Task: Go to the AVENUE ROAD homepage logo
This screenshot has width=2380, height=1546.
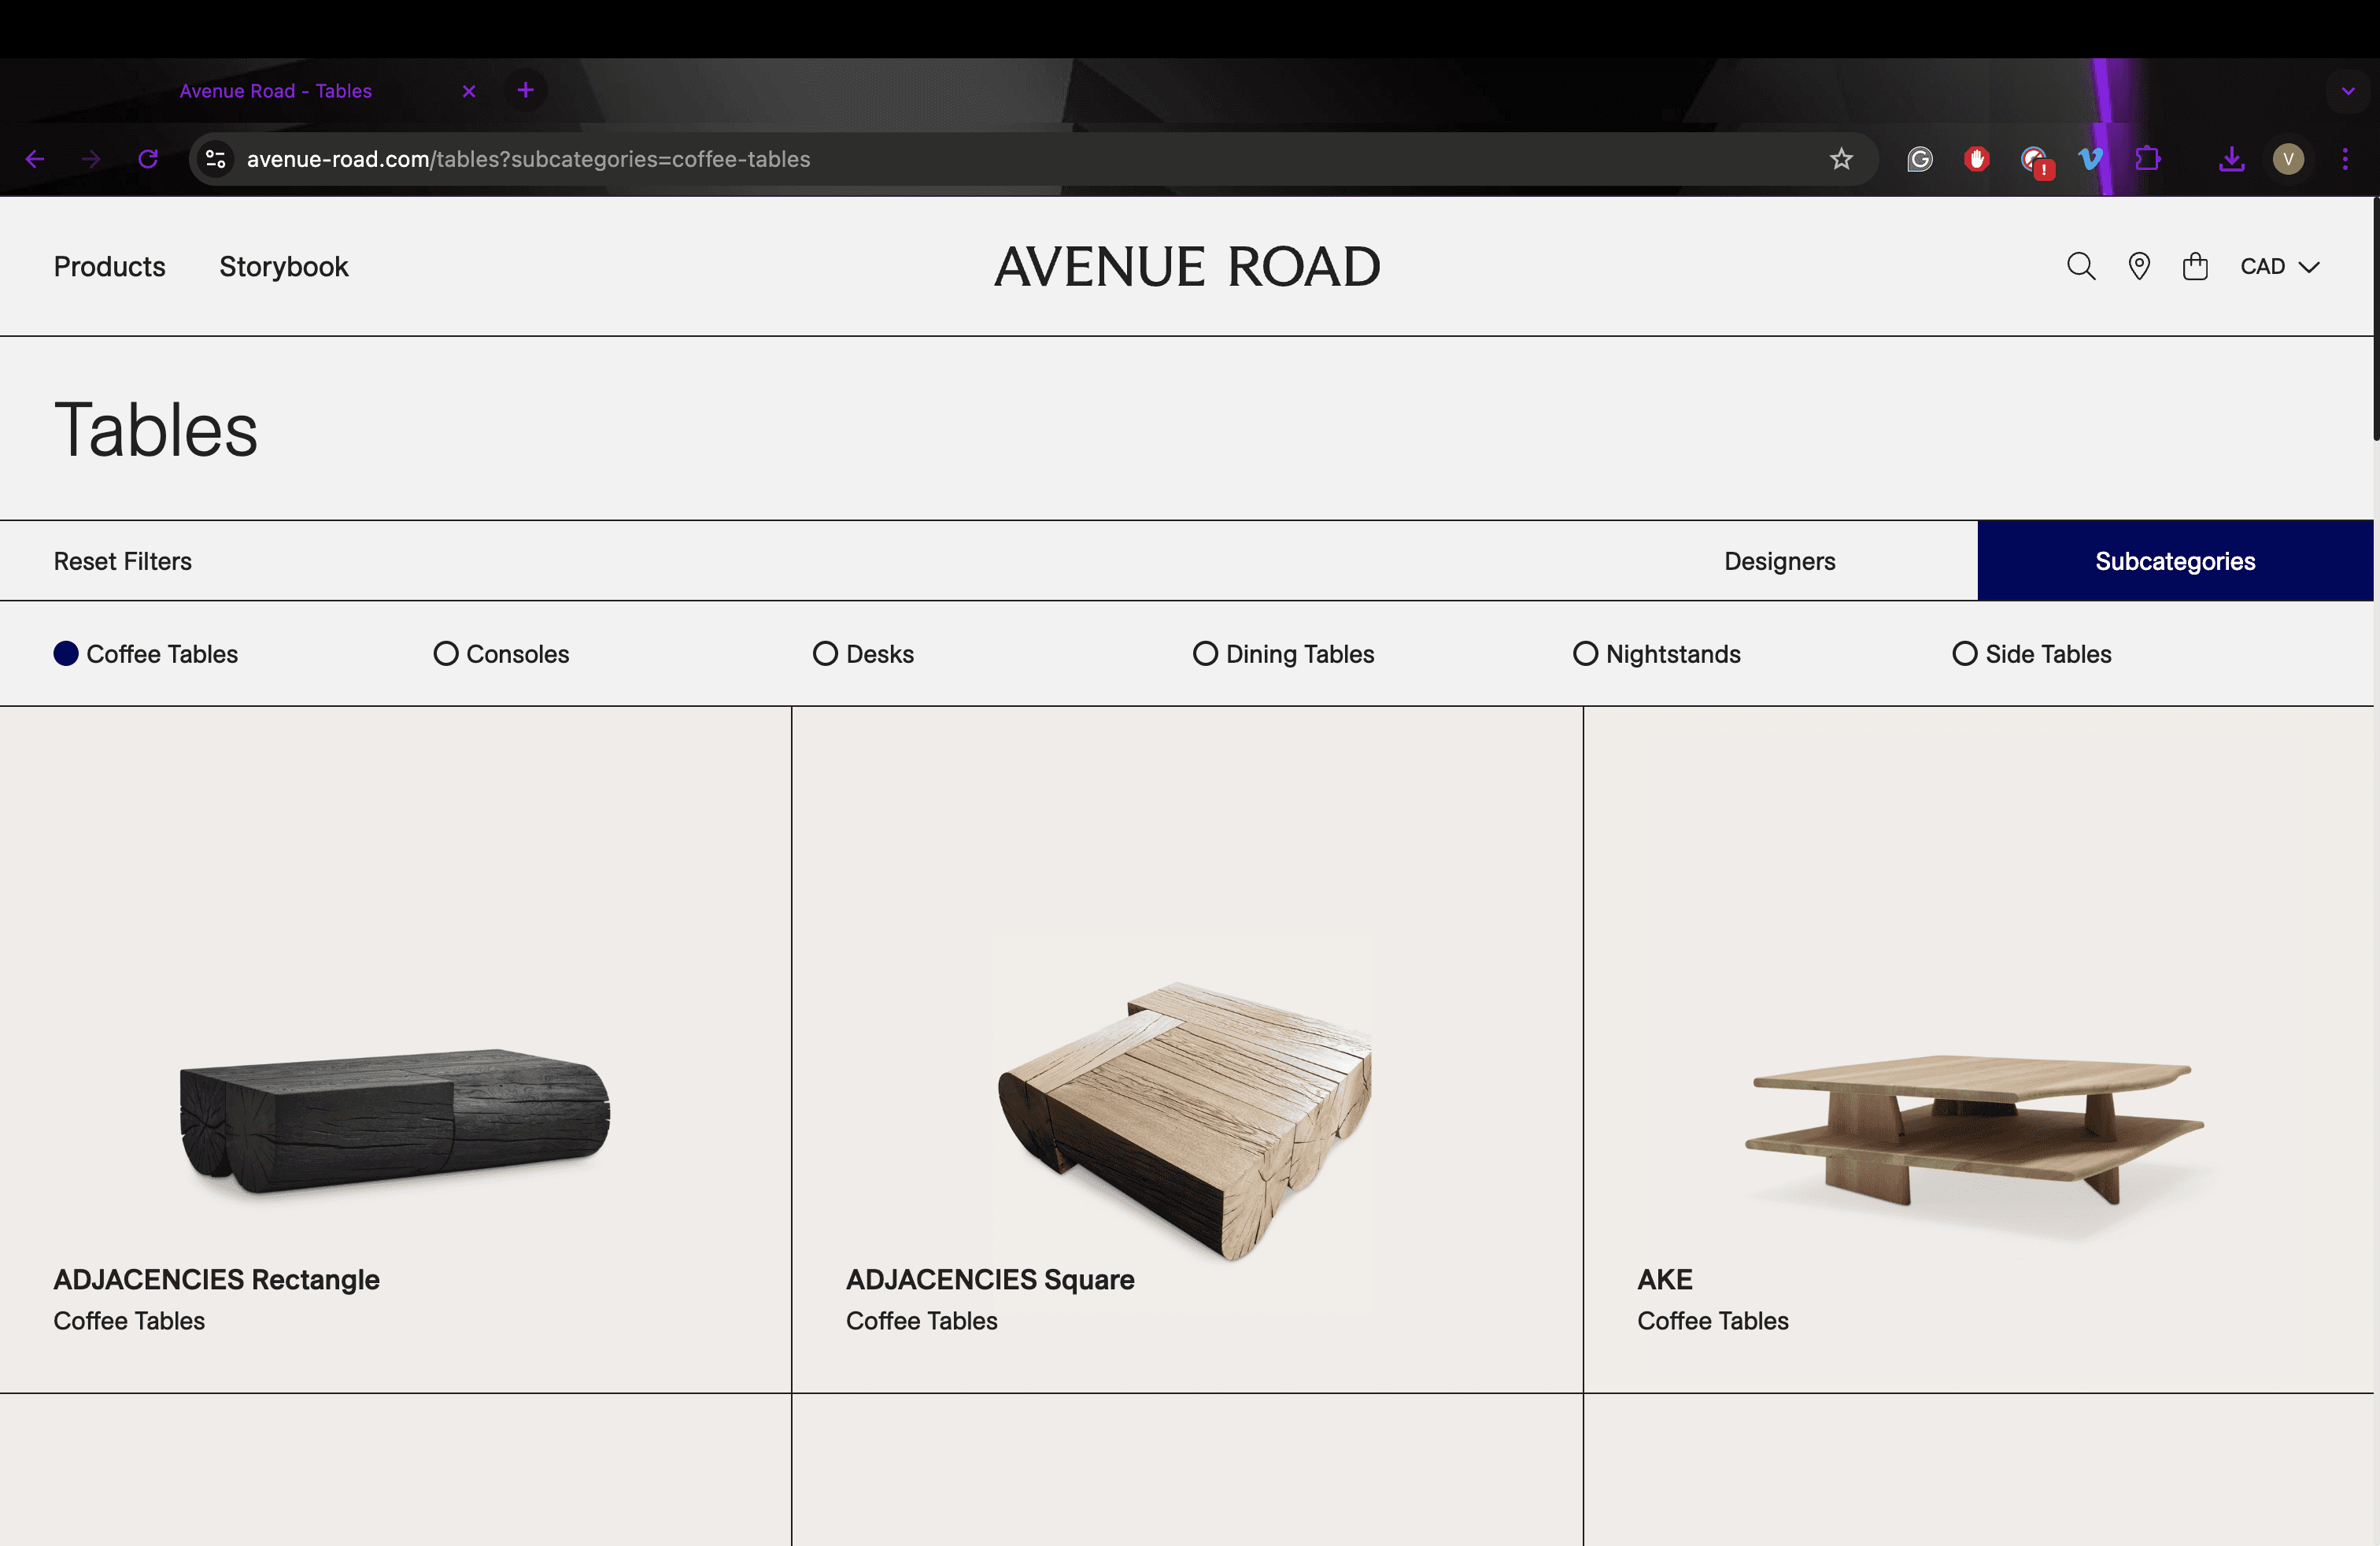Action: 1187,266
